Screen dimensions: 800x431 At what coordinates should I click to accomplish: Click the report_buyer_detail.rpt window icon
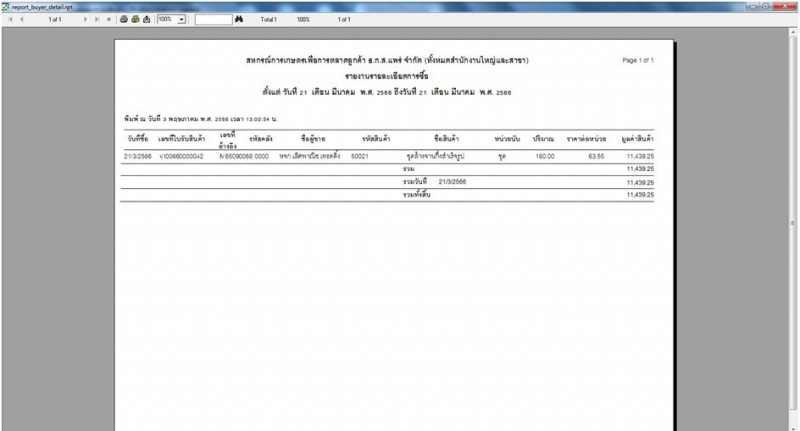pos(5,5)
